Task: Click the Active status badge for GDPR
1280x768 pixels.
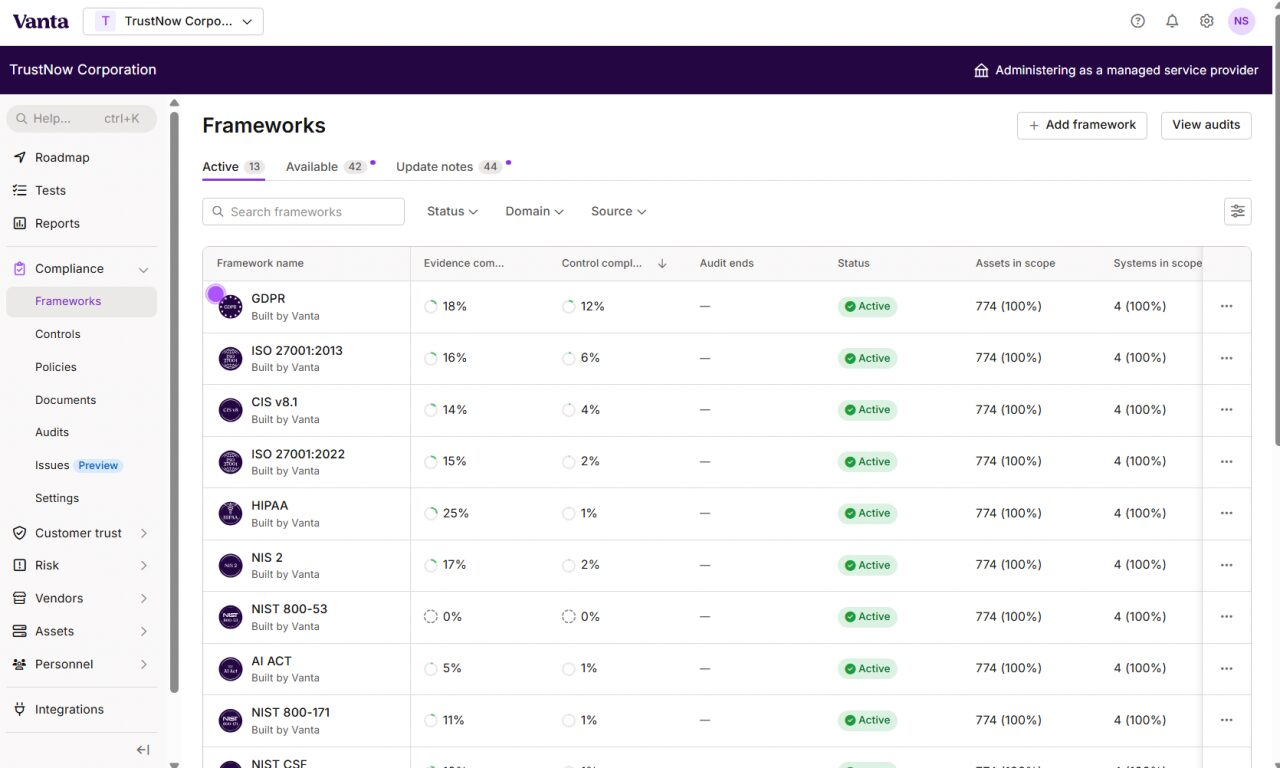Action: (867, 307)
